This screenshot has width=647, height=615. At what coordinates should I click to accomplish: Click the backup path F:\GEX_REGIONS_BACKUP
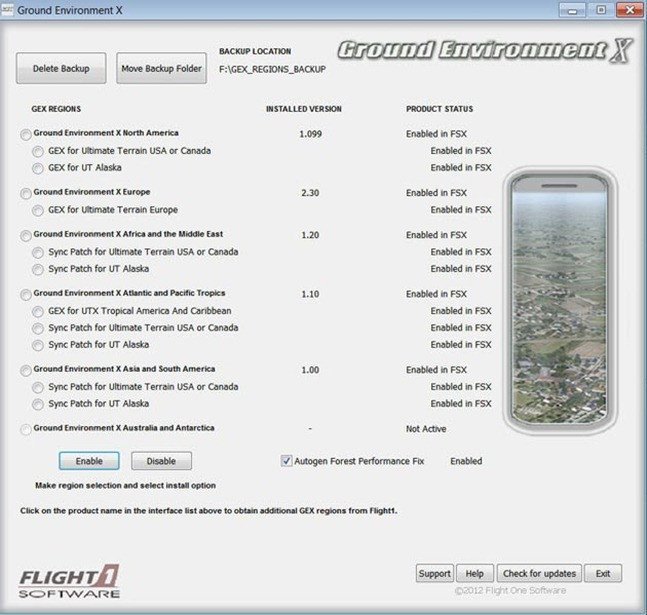272,69
